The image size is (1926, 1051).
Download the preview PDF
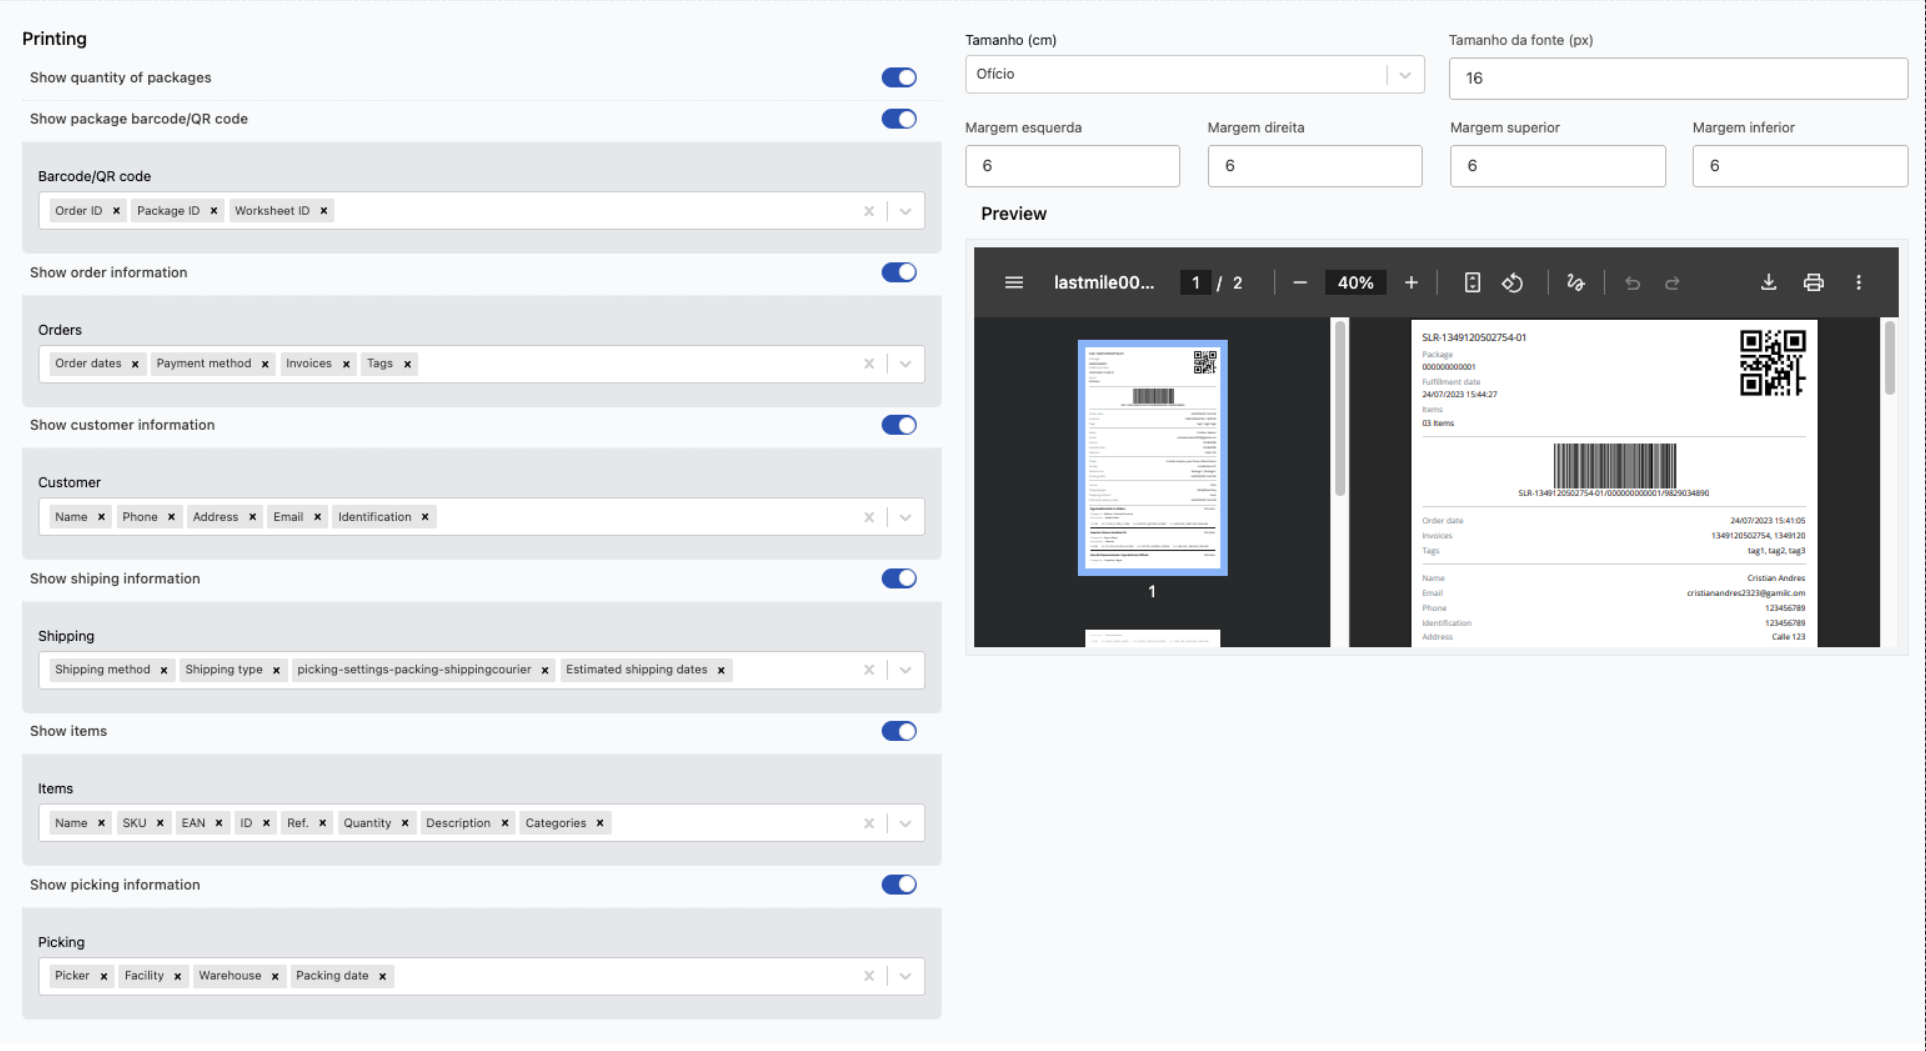click(x=1768, y=283)
